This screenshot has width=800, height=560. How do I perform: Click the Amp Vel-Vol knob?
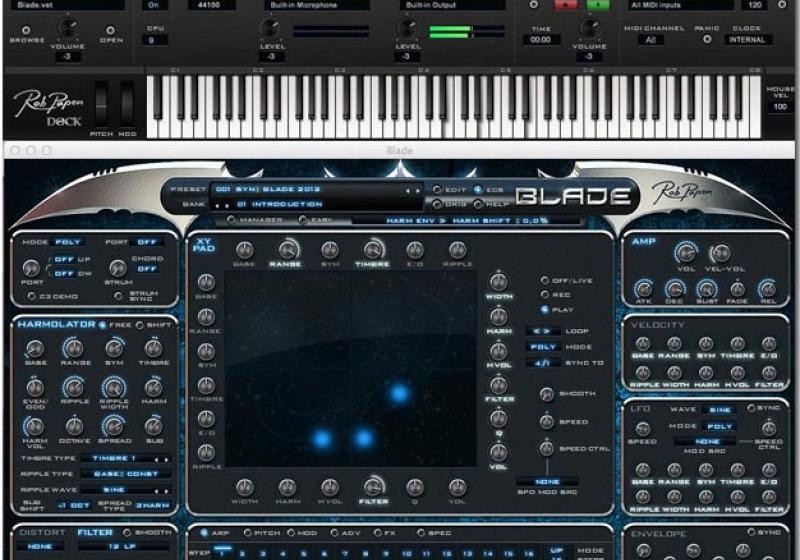click(x=720, y=252)
